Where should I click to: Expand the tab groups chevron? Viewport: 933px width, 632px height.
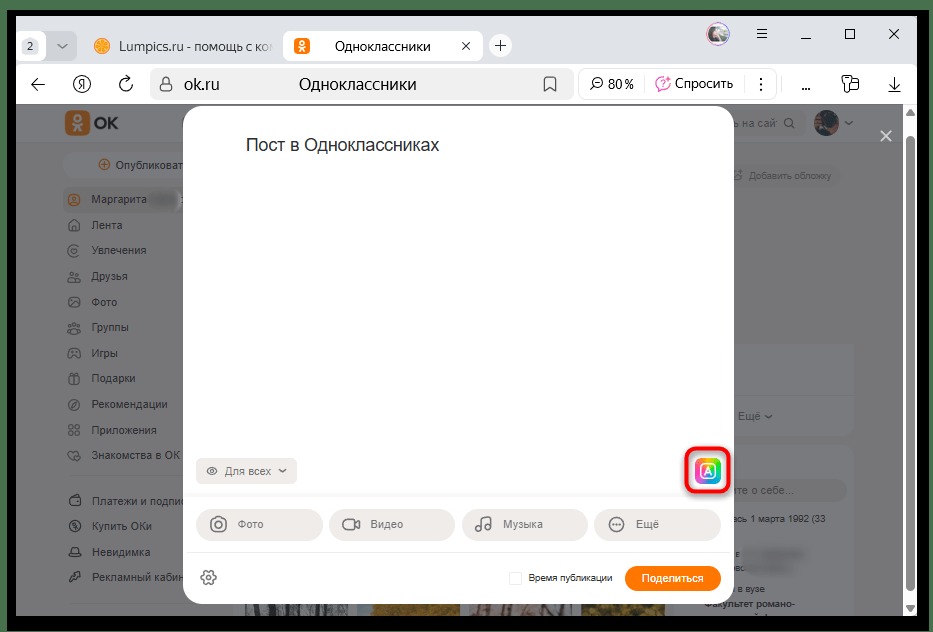[62, 46]
